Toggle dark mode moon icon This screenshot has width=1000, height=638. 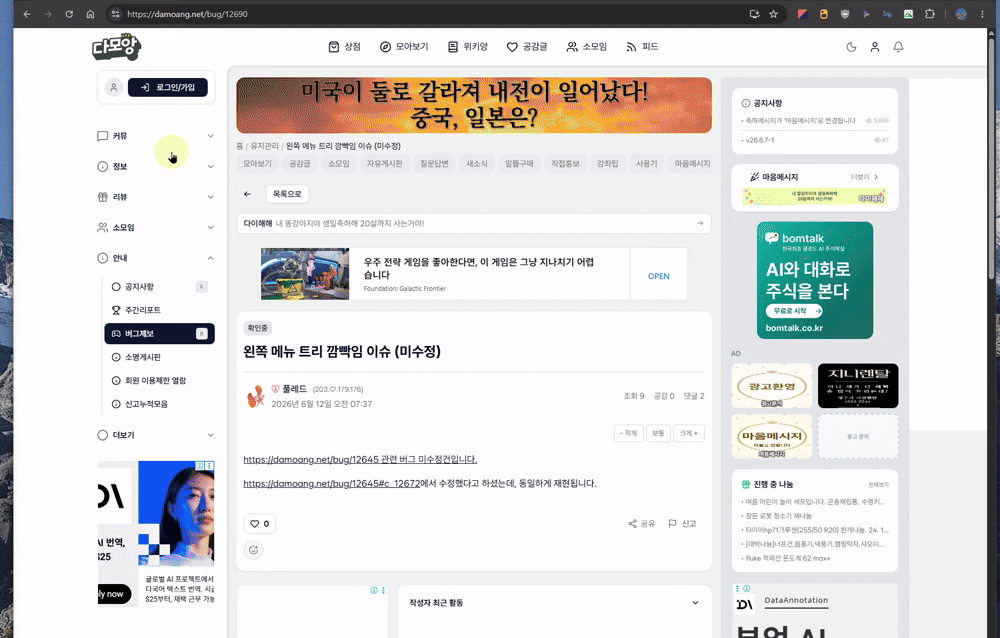[x=851, y=47]
